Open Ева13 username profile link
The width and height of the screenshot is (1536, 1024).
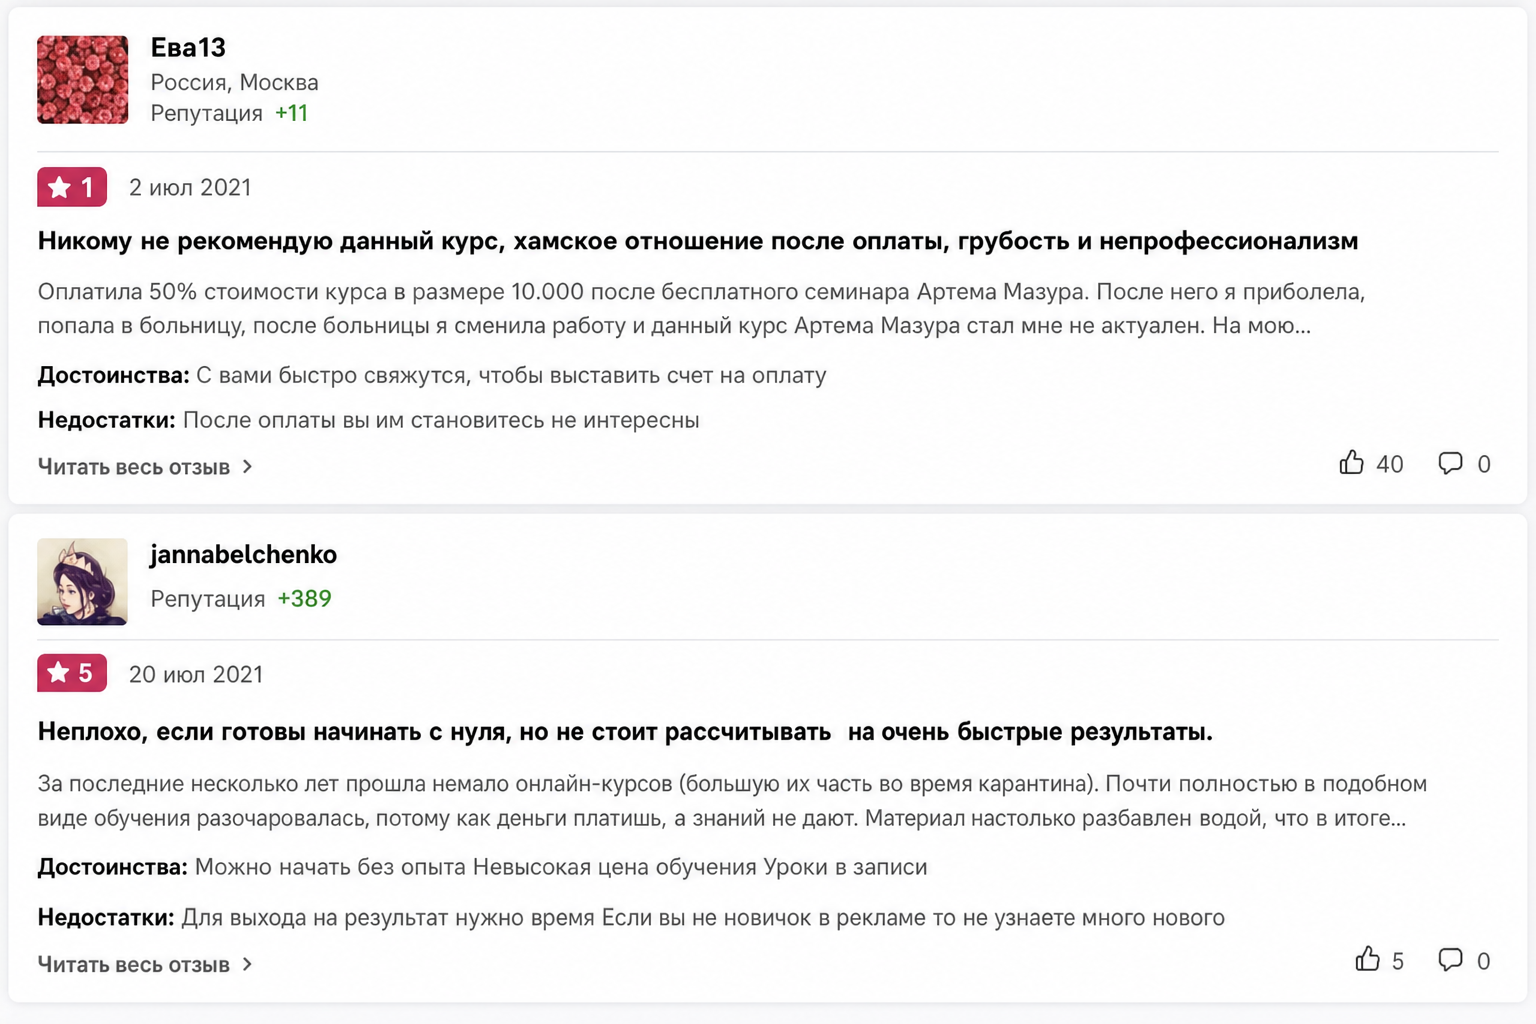188,47
